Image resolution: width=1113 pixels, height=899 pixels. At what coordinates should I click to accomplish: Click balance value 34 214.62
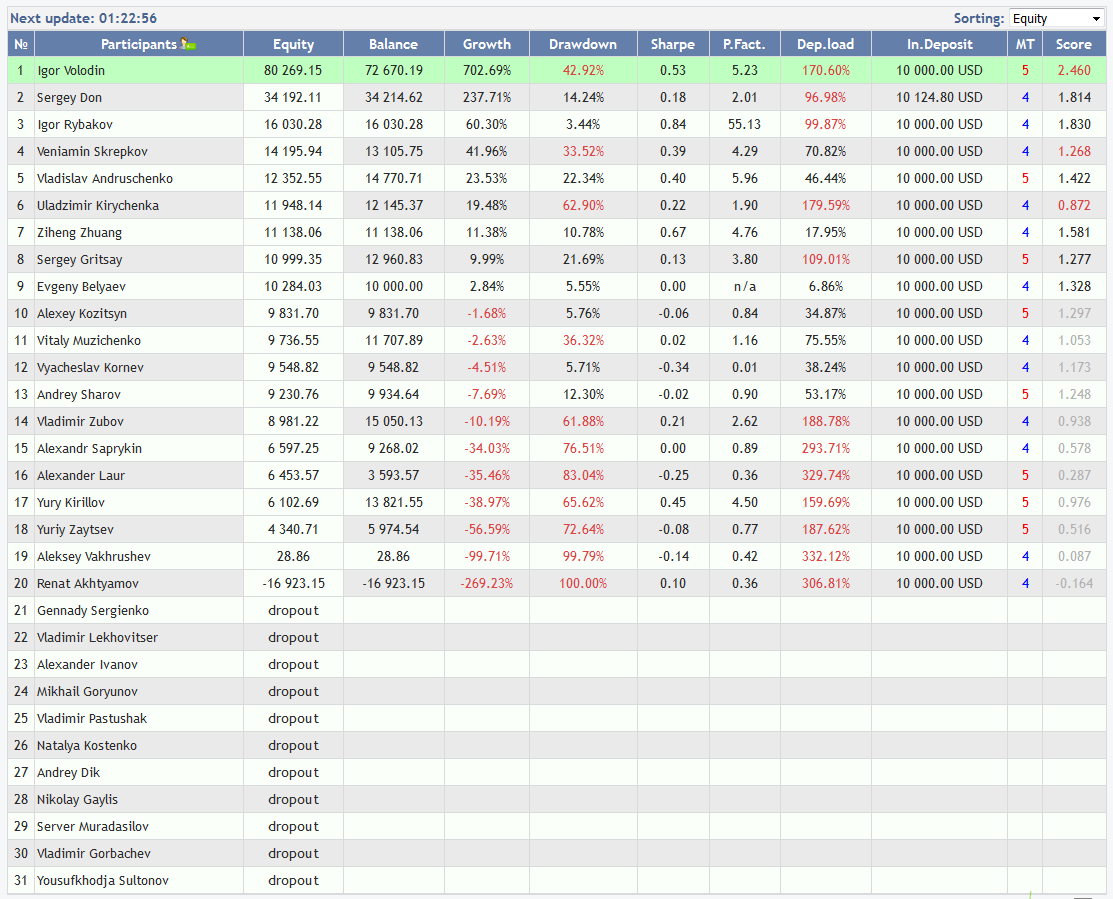(x=394, y=97)
